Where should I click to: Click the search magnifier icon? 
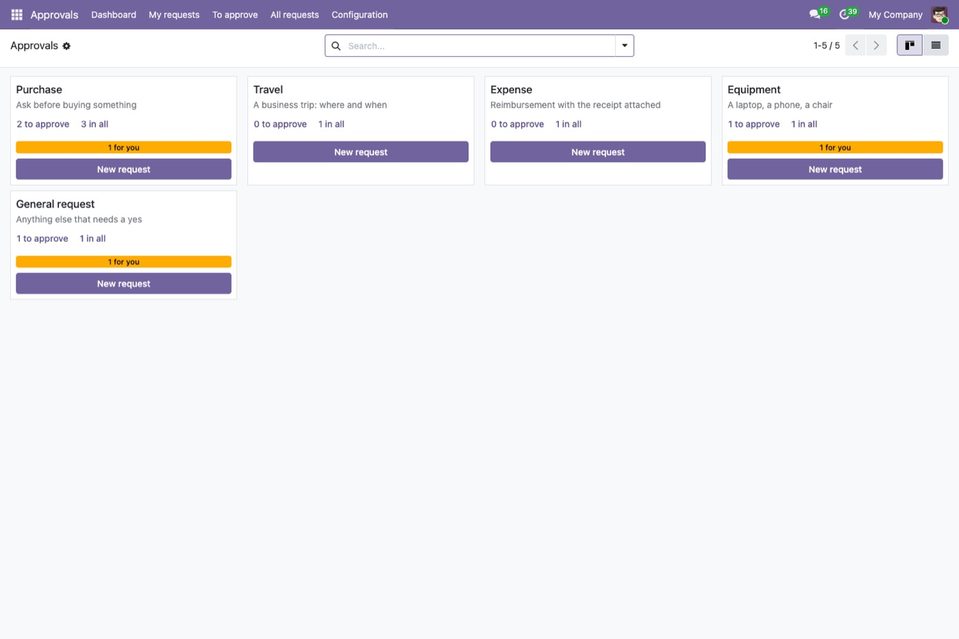pyautogui.click(x=336, y=46)
